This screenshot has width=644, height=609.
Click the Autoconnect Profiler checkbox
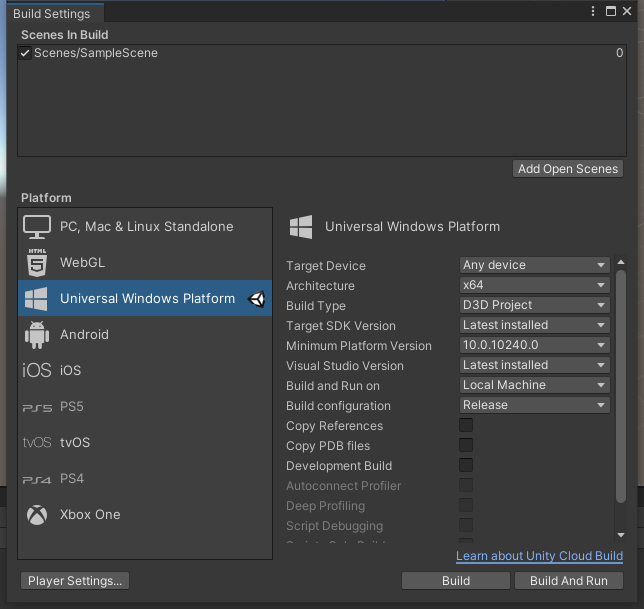click(466, 485)
